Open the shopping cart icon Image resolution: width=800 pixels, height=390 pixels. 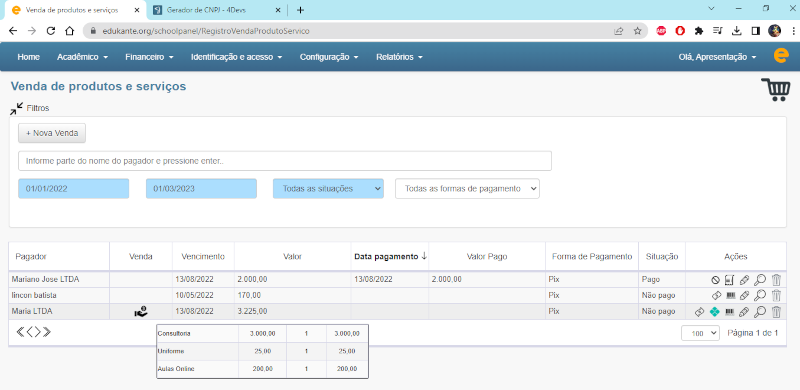point(776,90)
